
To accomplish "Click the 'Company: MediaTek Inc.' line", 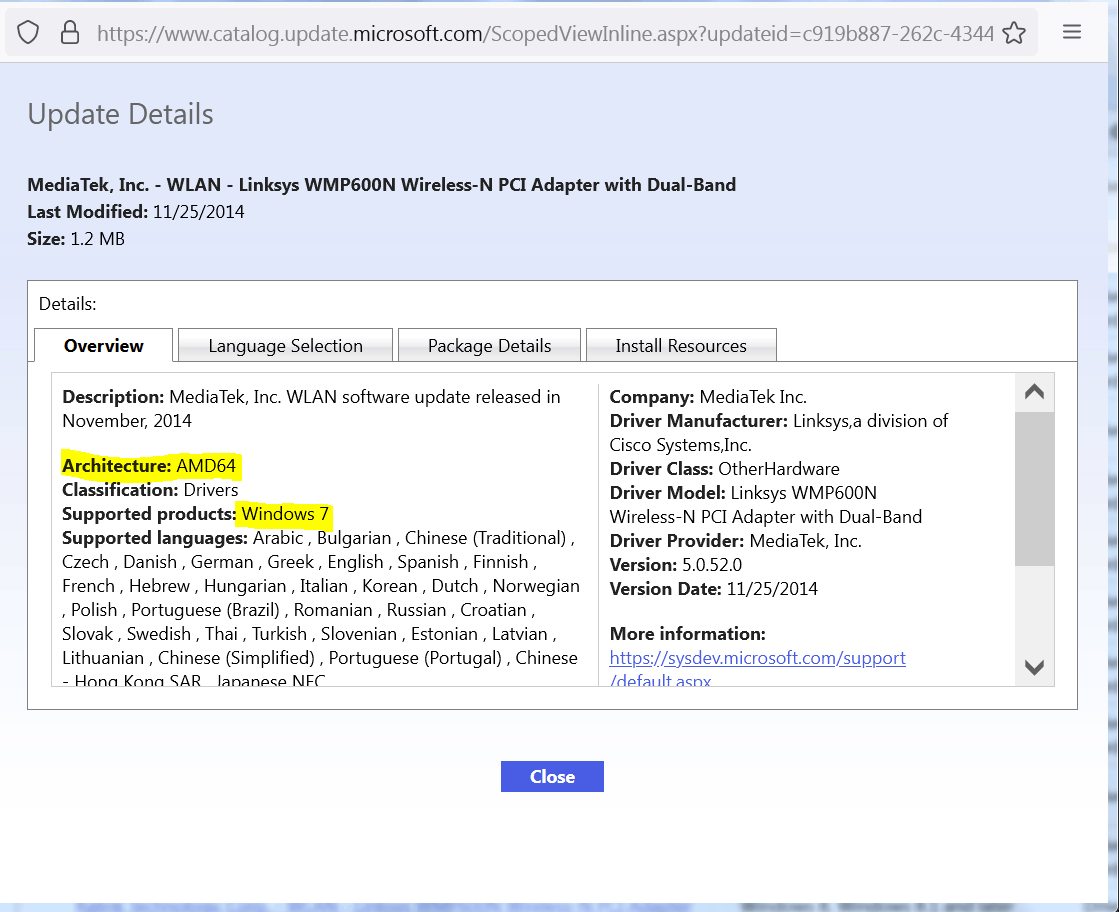I will tap(708, 397).
